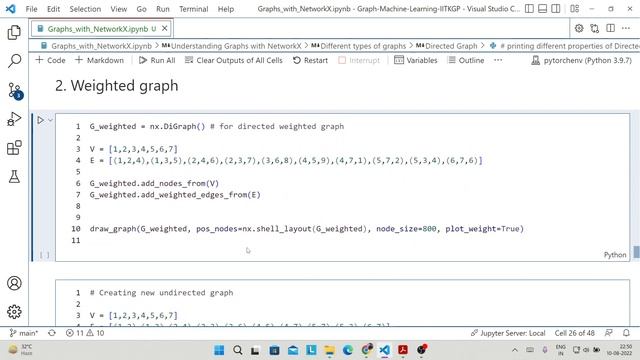
Task: Open the Testing flask view
Action: coord(14,176)
